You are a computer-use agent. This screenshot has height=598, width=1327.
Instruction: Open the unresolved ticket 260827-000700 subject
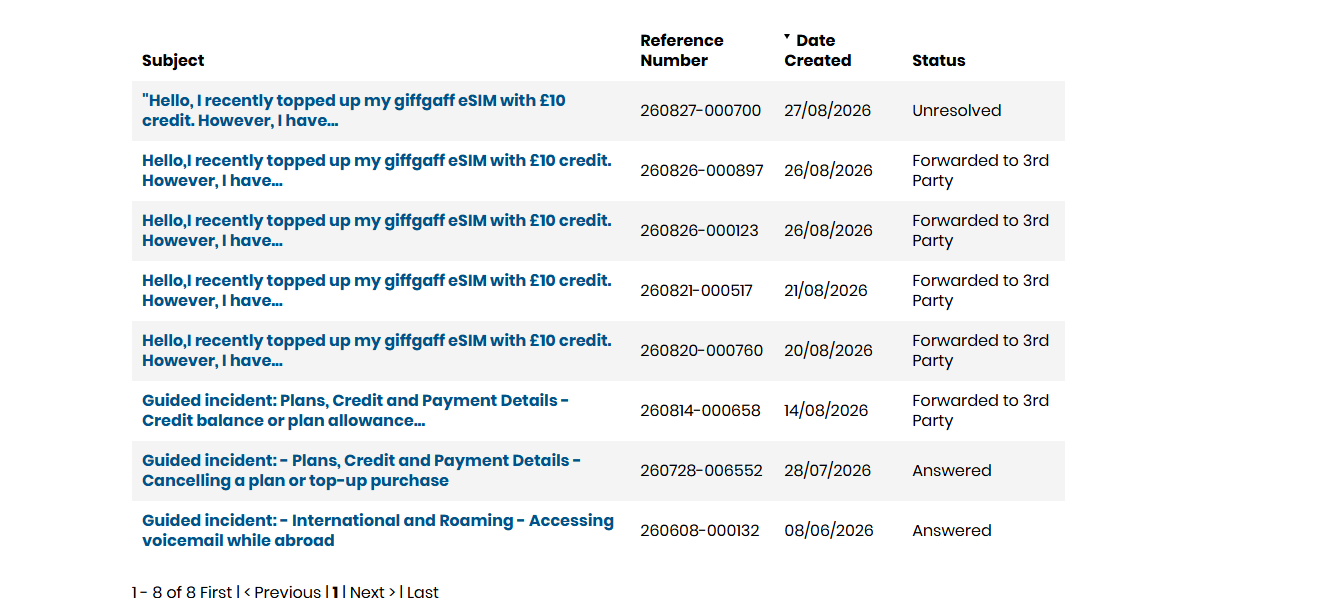coord(354,111)
